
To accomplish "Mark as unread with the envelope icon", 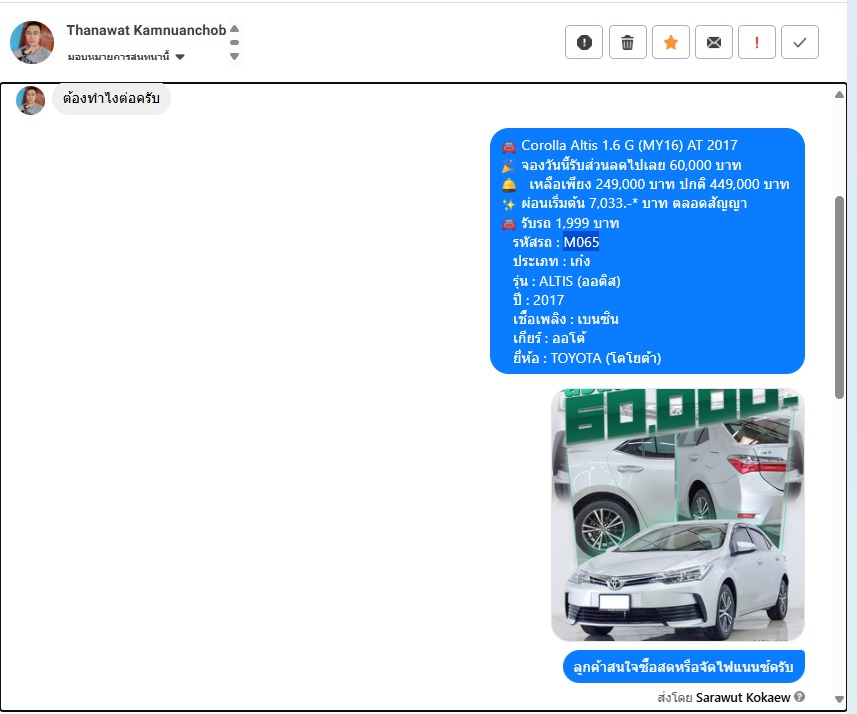I will click(x=714, y=42).
